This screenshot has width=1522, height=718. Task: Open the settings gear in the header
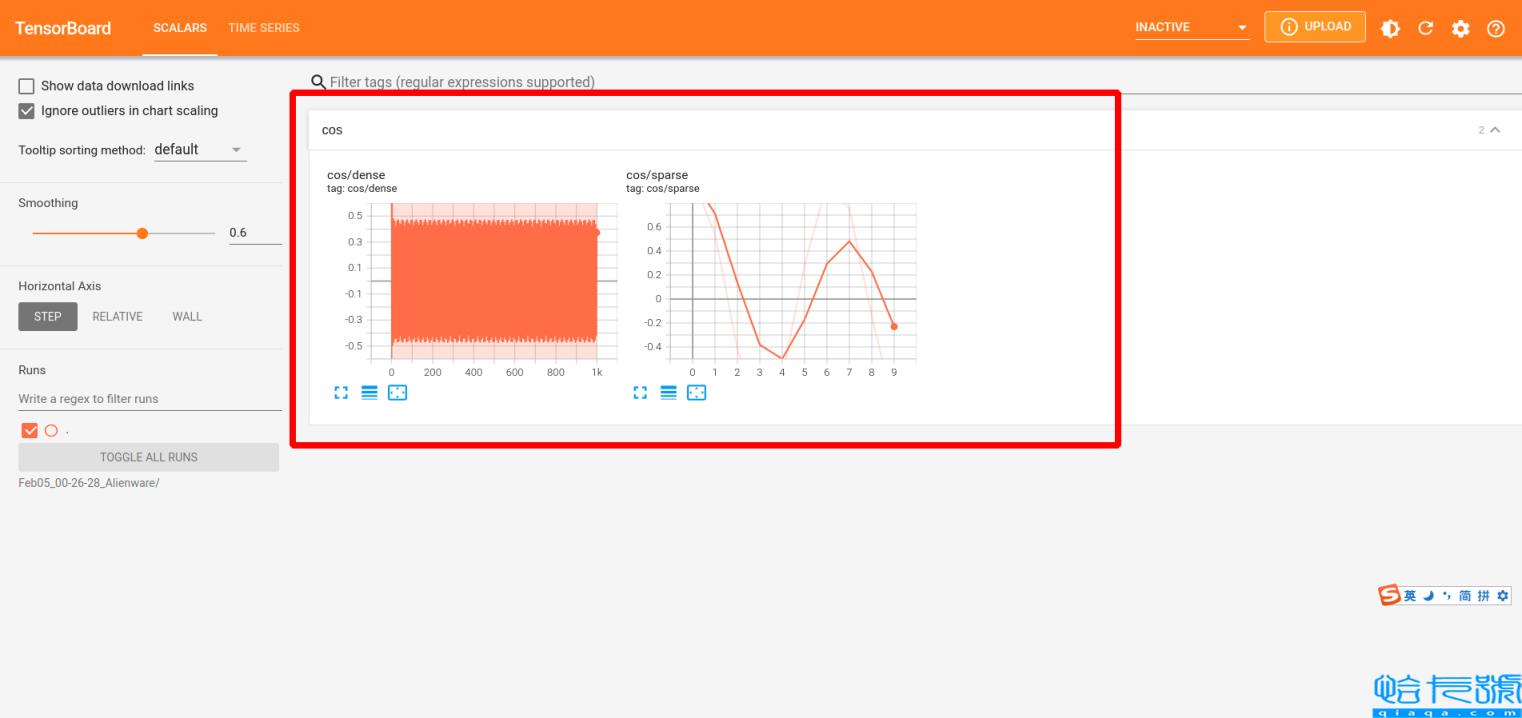click(1460, 28)
